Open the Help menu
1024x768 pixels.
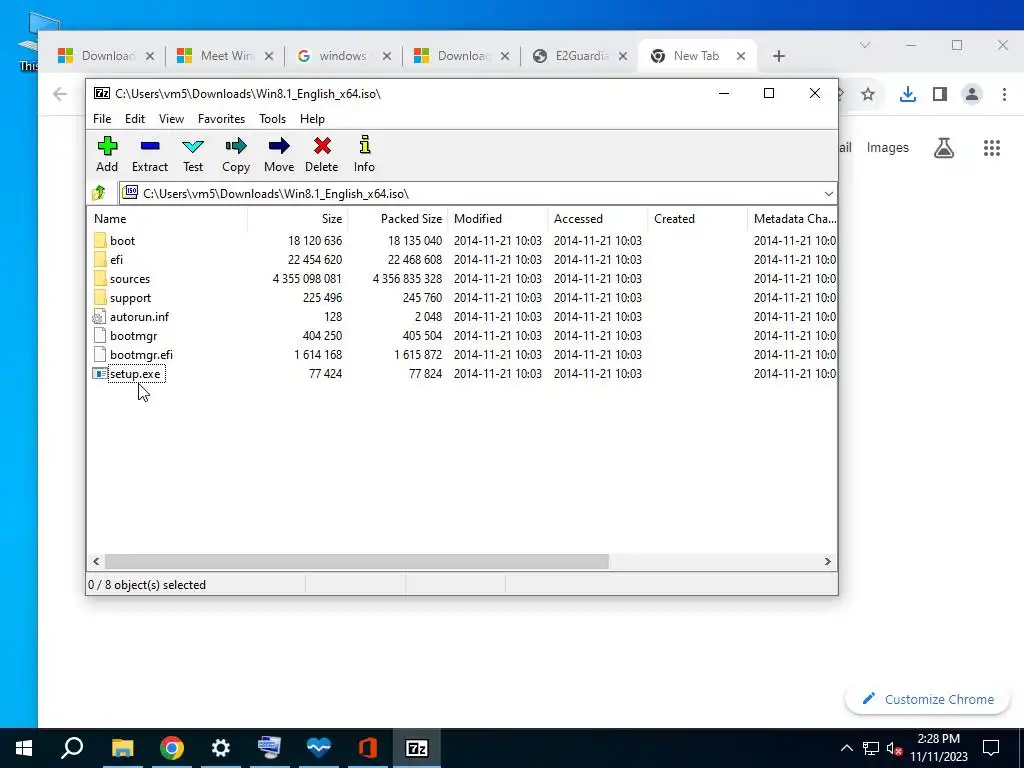312,118
